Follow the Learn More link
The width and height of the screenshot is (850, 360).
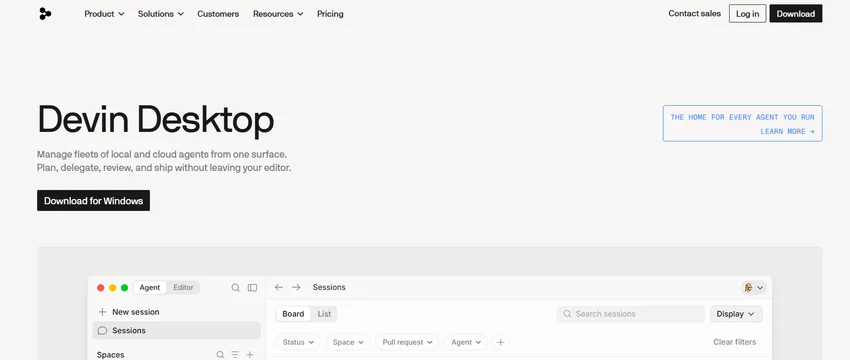[x=787, y=131]
